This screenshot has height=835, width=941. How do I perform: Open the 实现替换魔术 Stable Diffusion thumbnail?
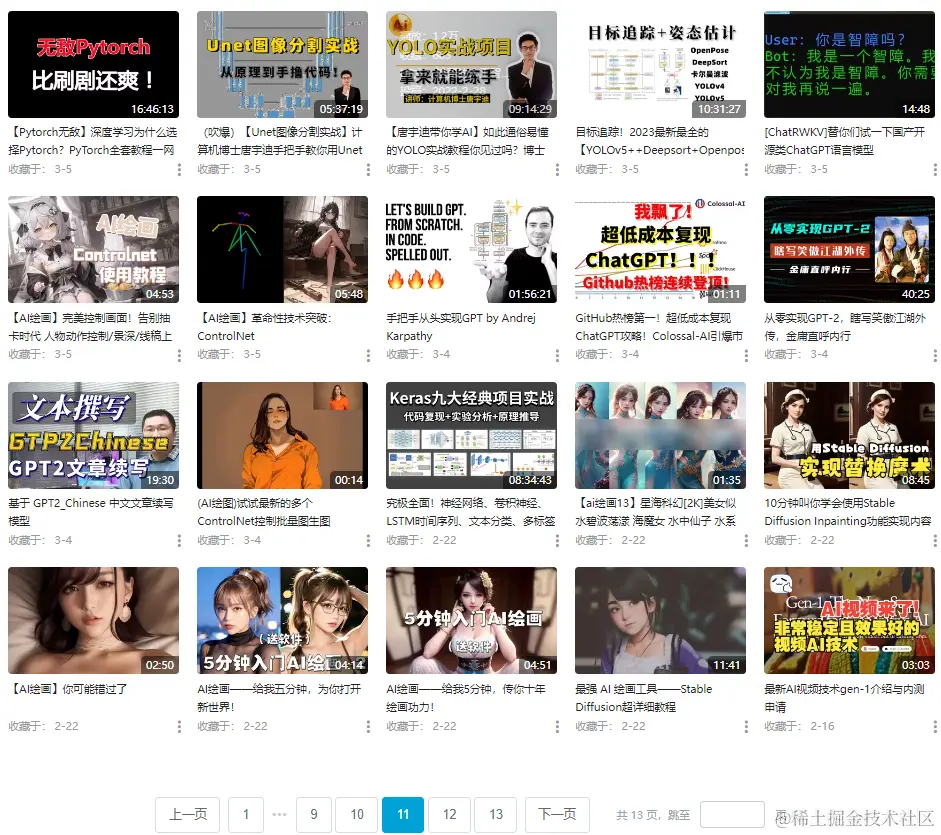849,435
